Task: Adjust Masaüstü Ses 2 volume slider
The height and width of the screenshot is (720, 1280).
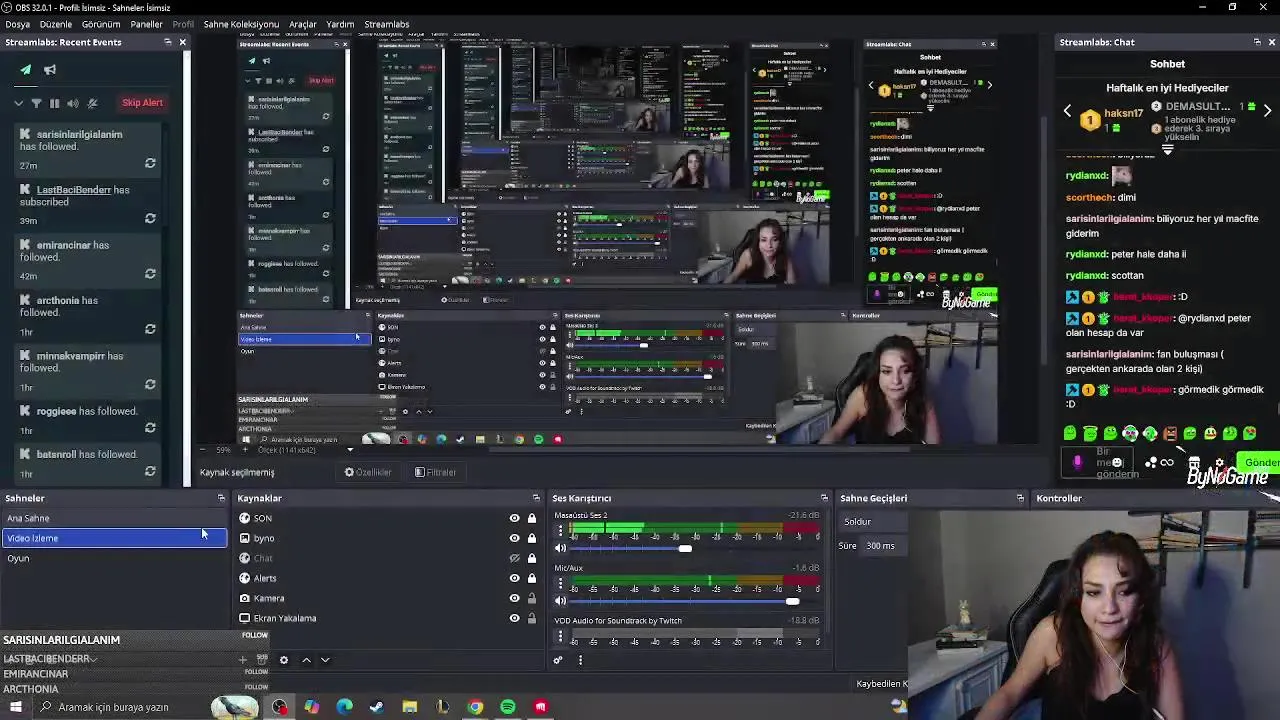Action: (x=685, y=548)
